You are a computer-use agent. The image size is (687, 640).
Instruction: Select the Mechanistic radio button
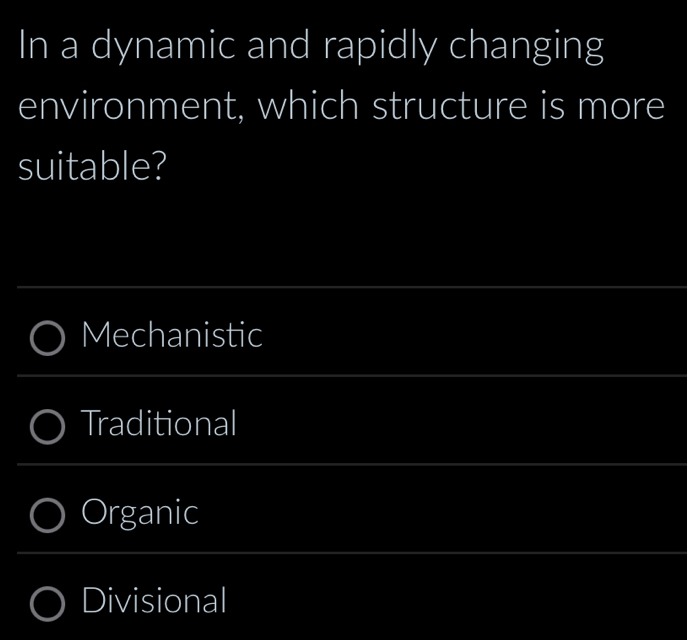(x=48, y=337)
